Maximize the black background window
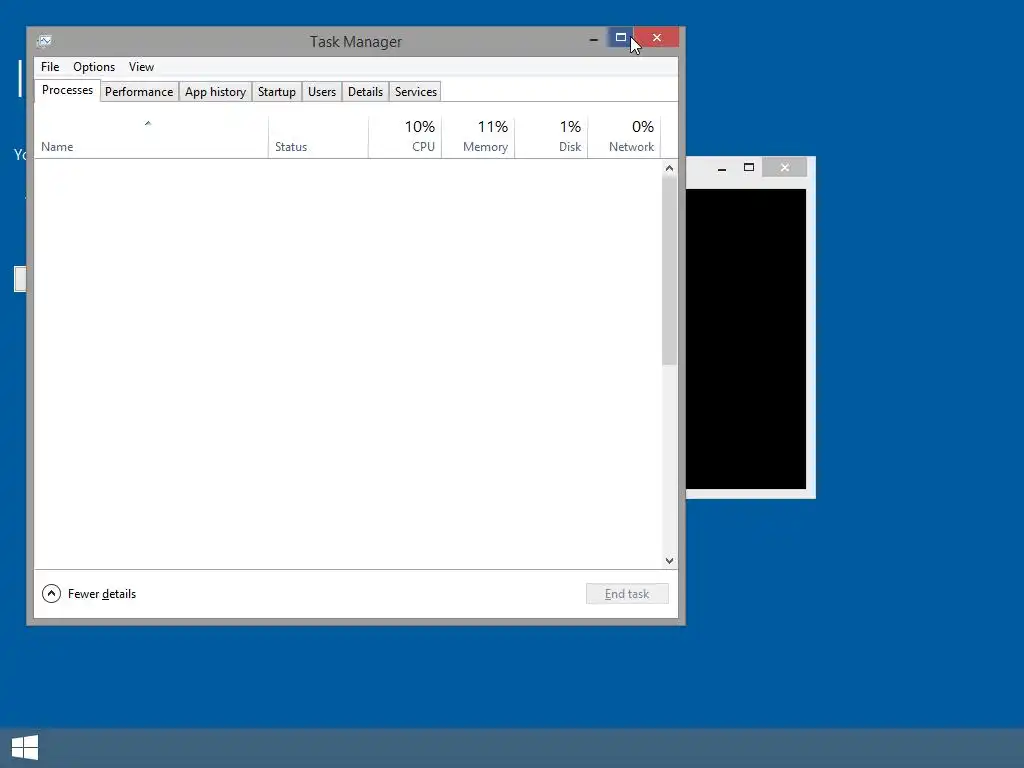This screenshot has width=1024, height=768. click(x=749, y=168)
